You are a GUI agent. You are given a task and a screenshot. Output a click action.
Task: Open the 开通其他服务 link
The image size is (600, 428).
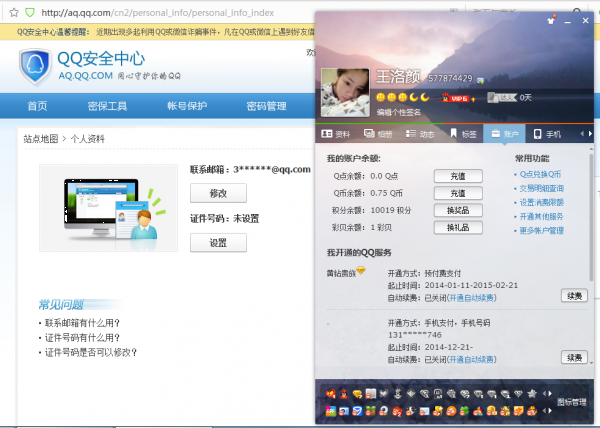(x=541, y=216)
